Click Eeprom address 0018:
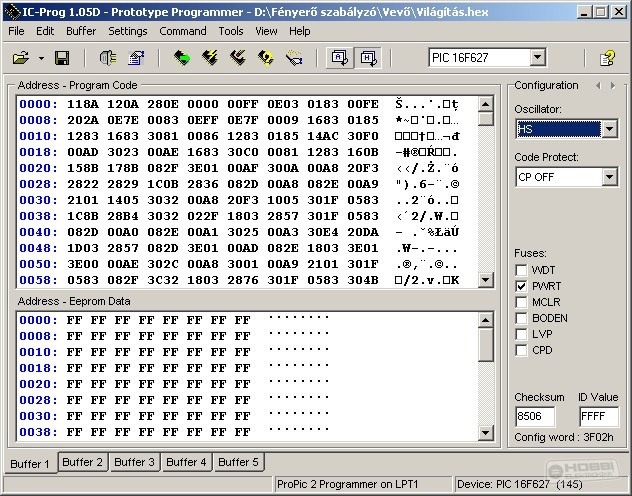 coord(38,368)
